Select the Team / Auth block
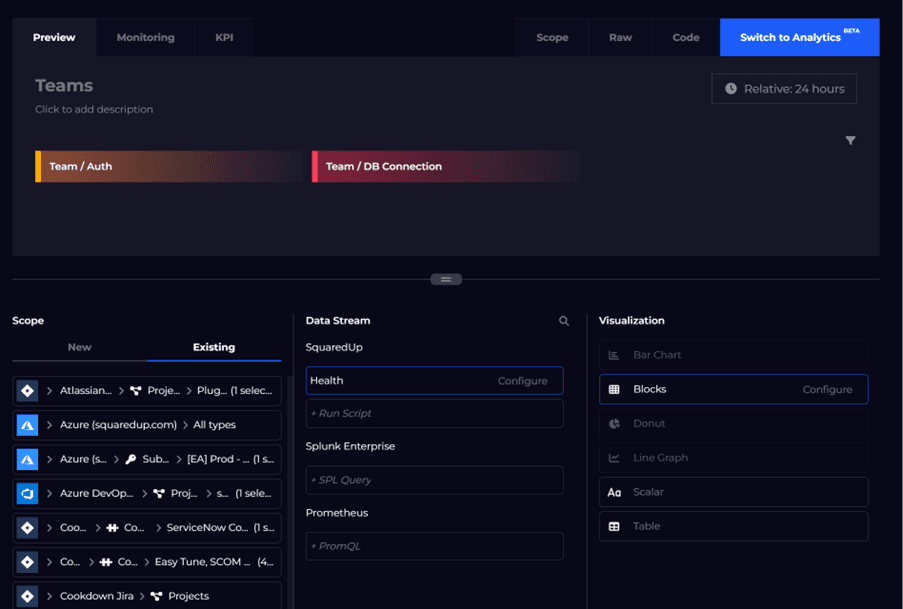The height and width of the screenshot is (609, 903). click(x=169, y=167)
